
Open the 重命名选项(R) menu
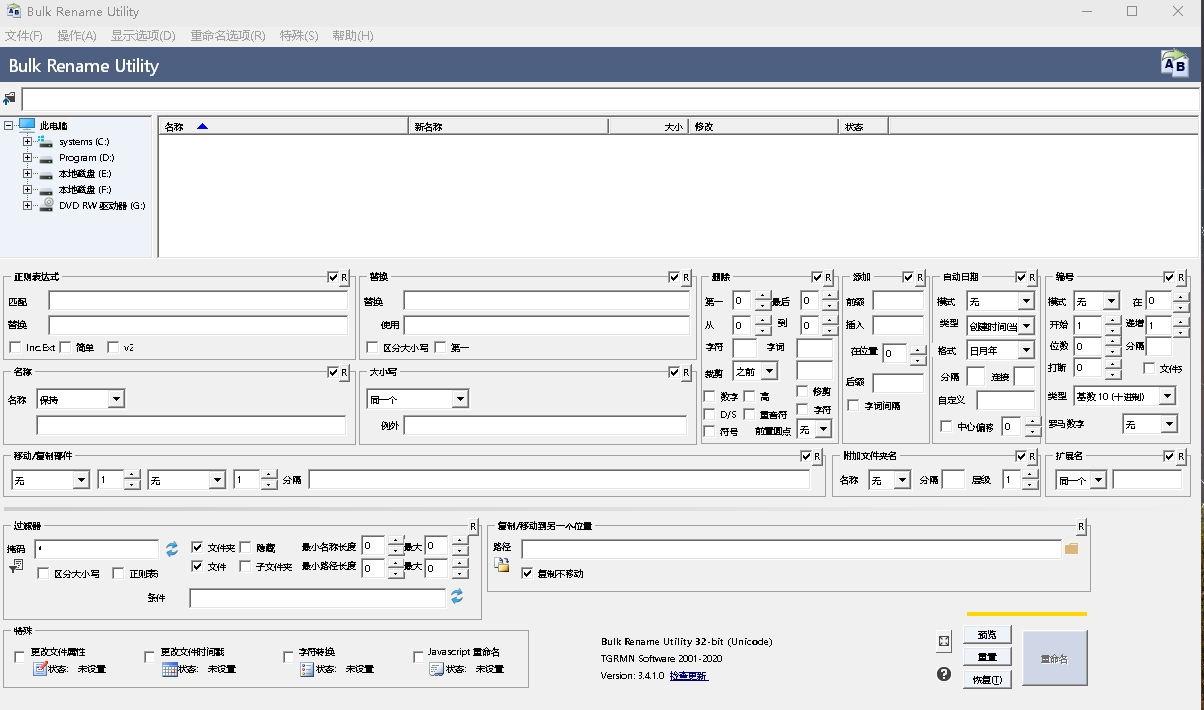pos(228,35)
